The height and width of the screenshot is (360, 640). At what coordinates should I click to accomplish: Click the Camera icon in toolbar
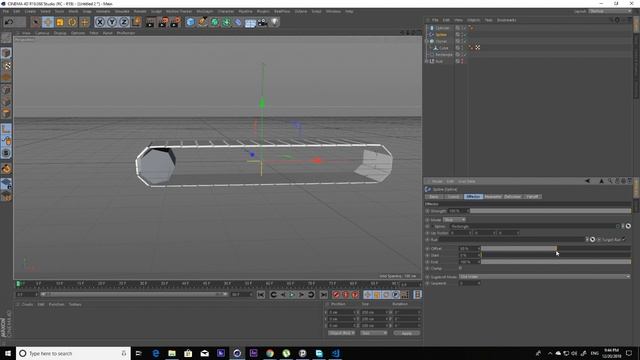click(262, 22)
